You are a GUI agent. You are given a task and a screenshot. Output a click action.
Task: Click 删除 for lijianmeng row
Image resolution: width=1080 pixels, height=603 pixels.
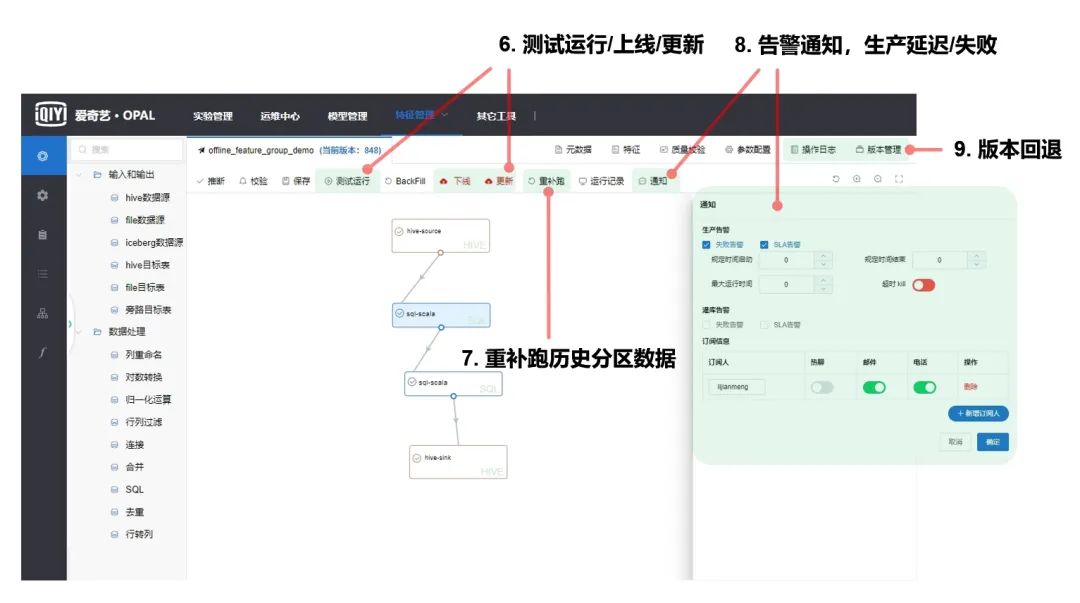coord(970,387)
